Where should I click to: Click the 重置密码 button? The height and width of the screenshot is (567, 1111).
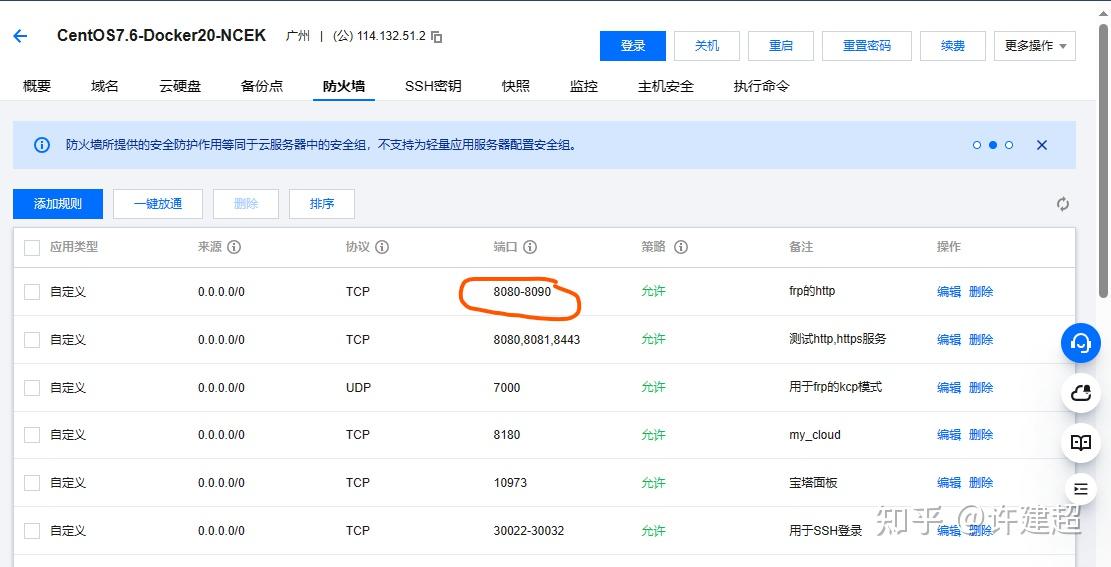867,46
